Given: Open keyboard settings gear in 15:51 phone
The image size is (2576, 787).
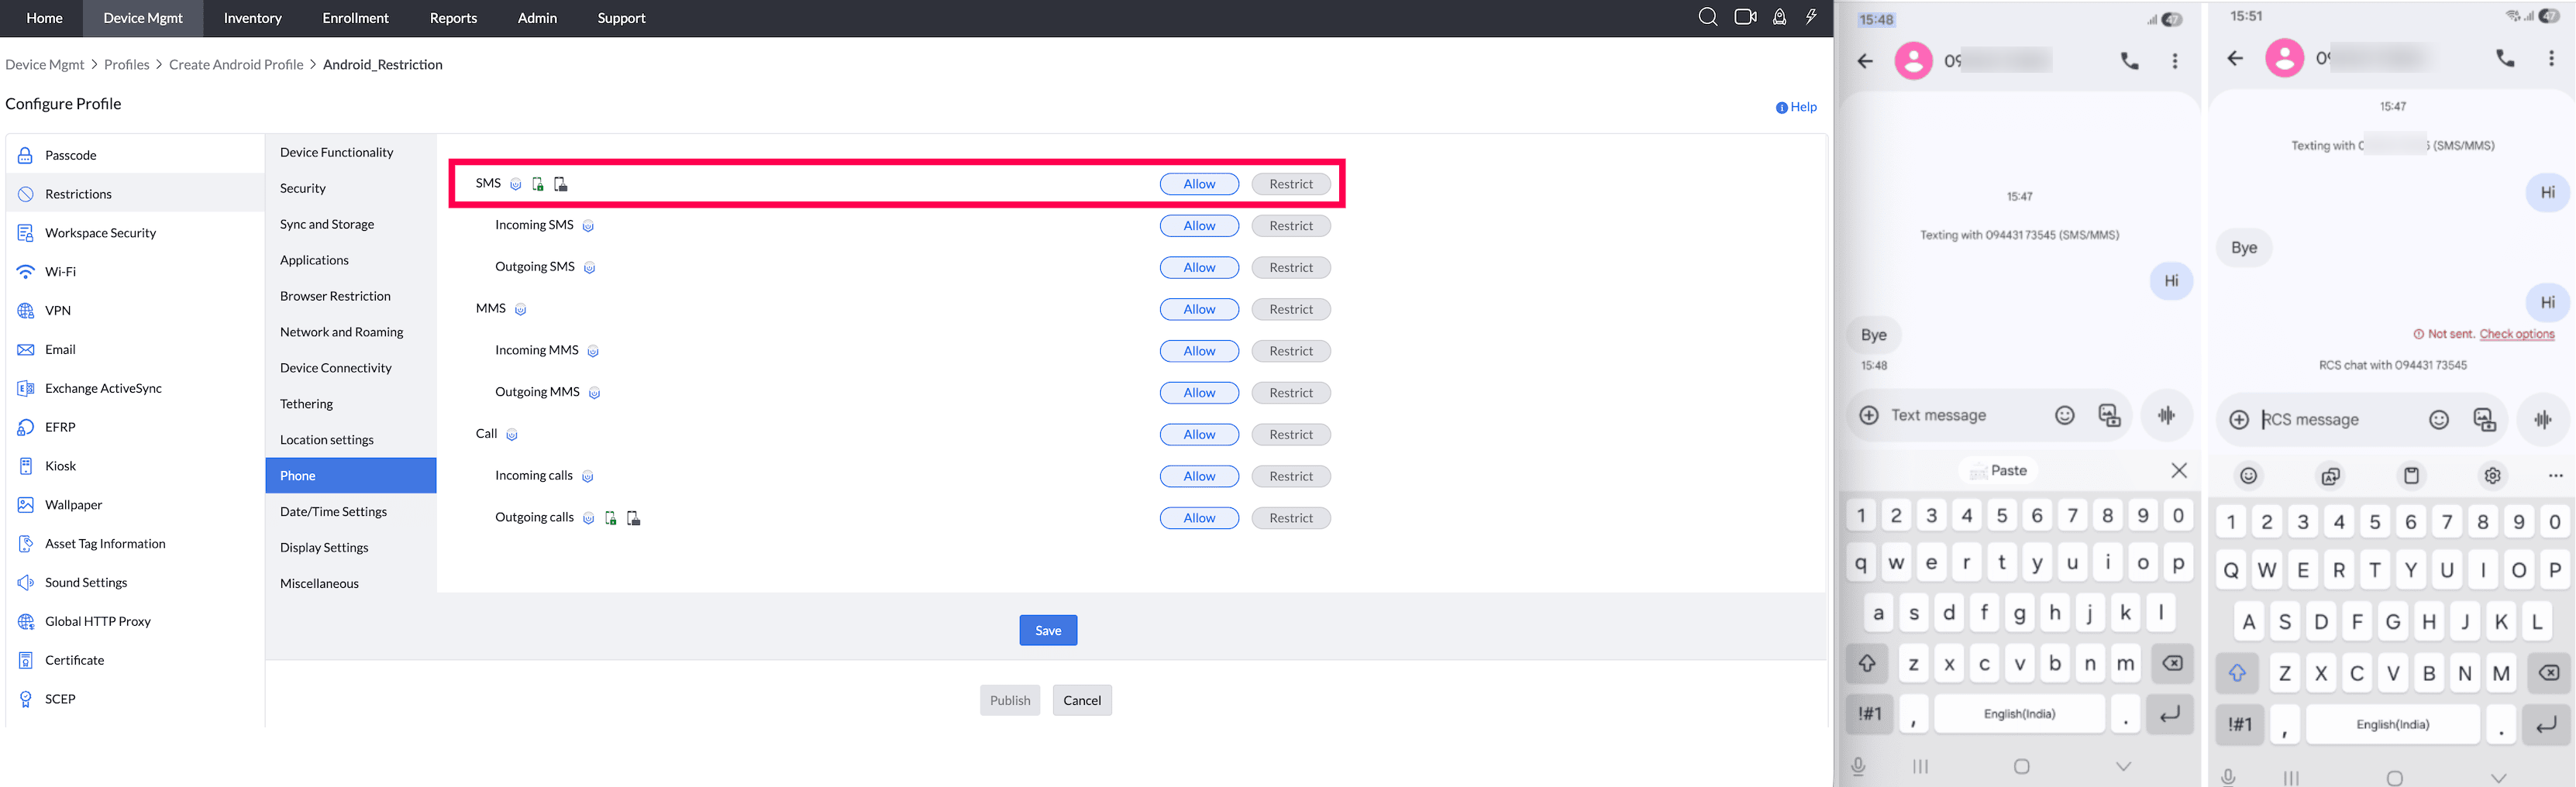Looking at the screenshot, I should tap(2493, 476).
